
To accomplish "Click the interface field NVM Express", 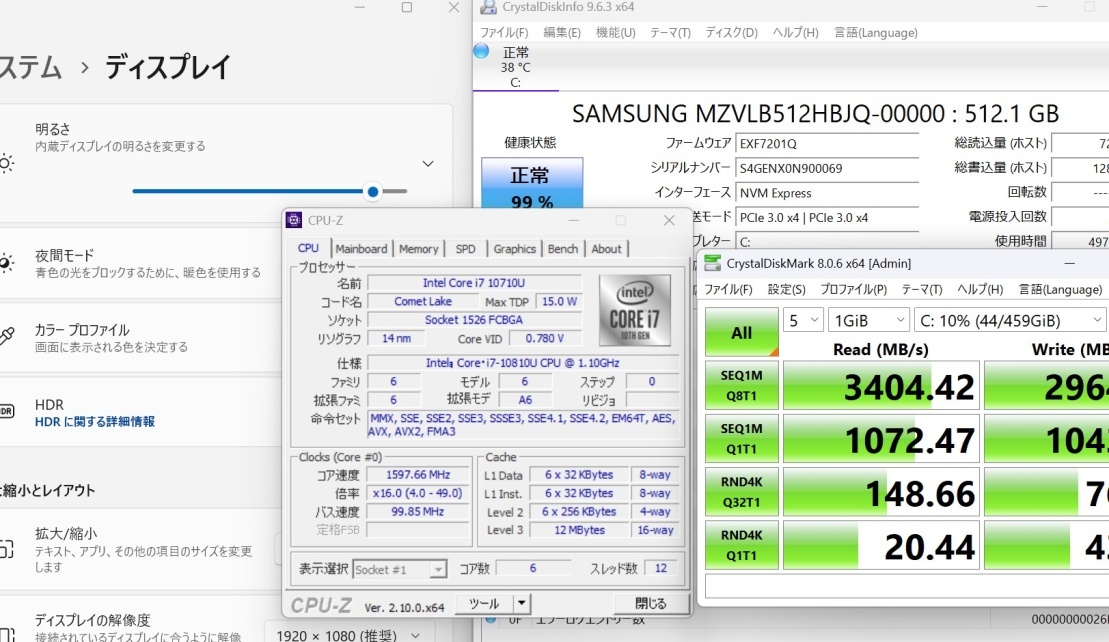I will (827, 193).
